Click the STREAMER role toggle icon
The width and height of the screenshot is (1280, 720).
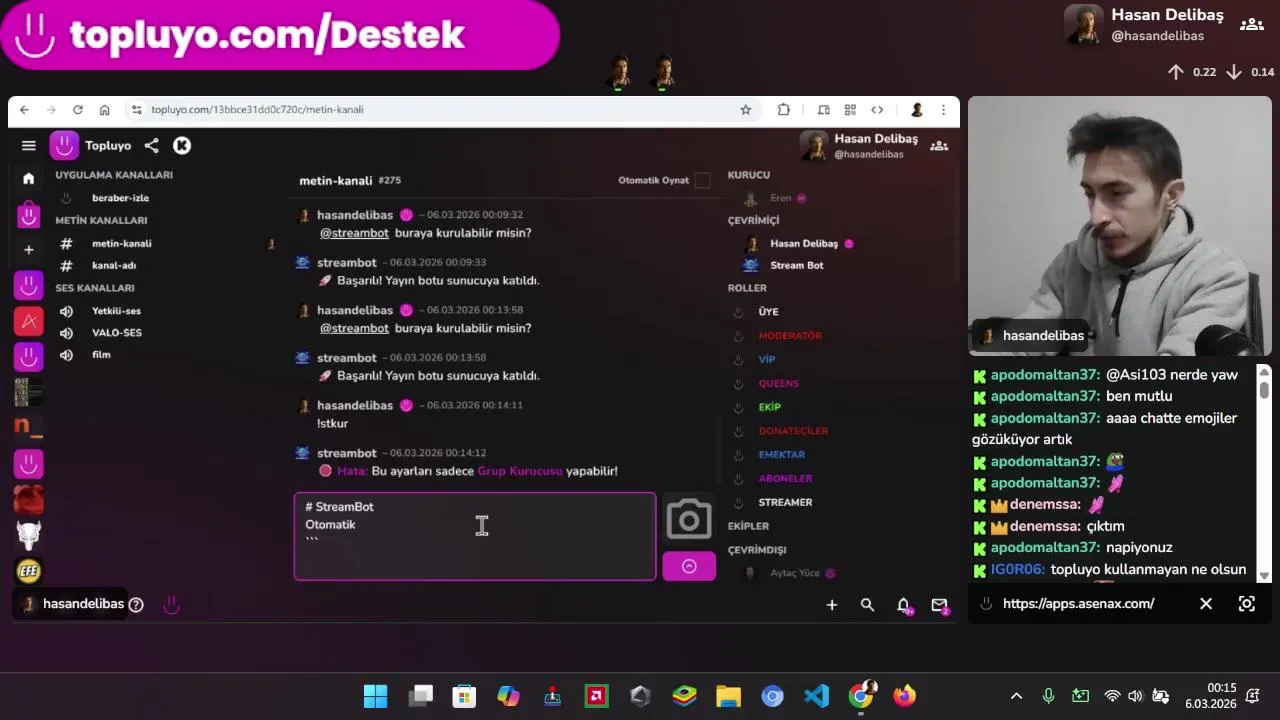click(739, 503)
